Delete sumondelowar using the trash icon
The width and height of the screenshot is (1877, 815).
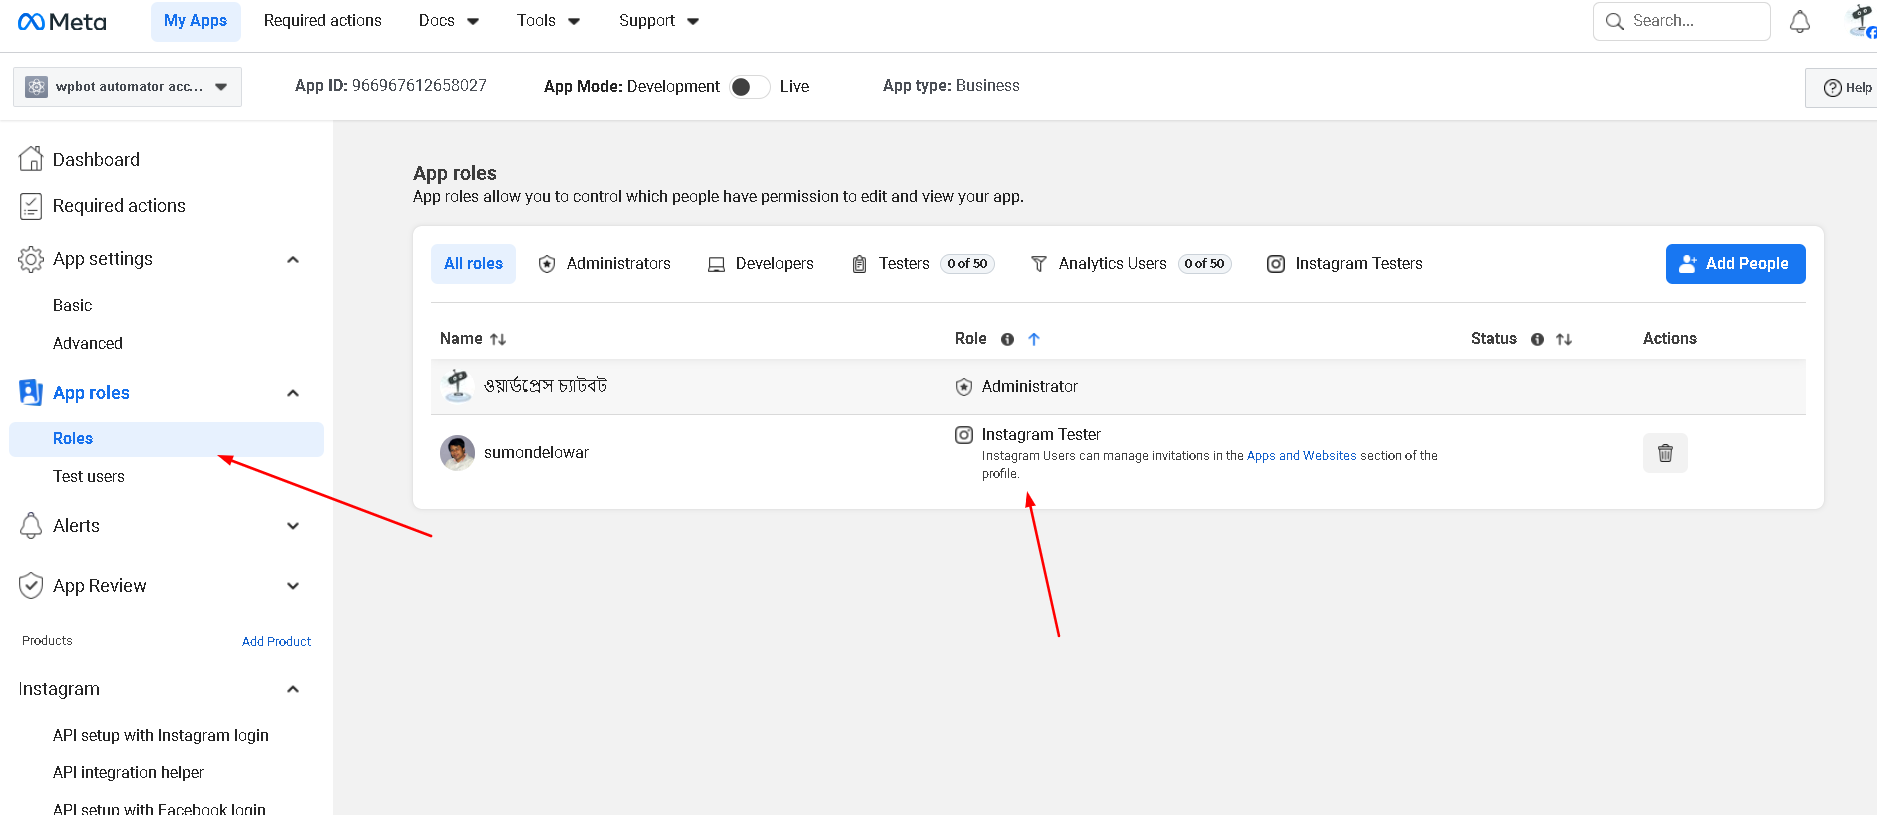click(1664, 453)
